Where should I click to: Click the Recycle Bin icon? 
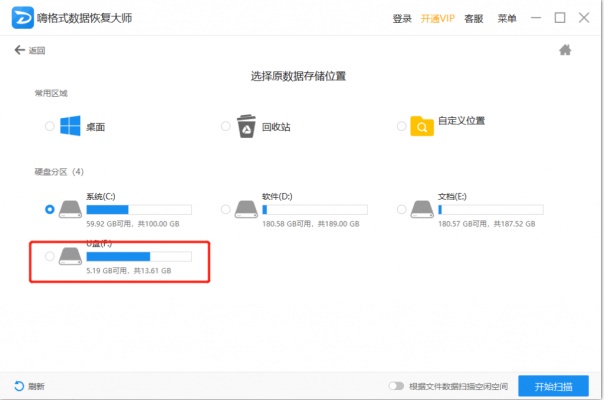246,126
